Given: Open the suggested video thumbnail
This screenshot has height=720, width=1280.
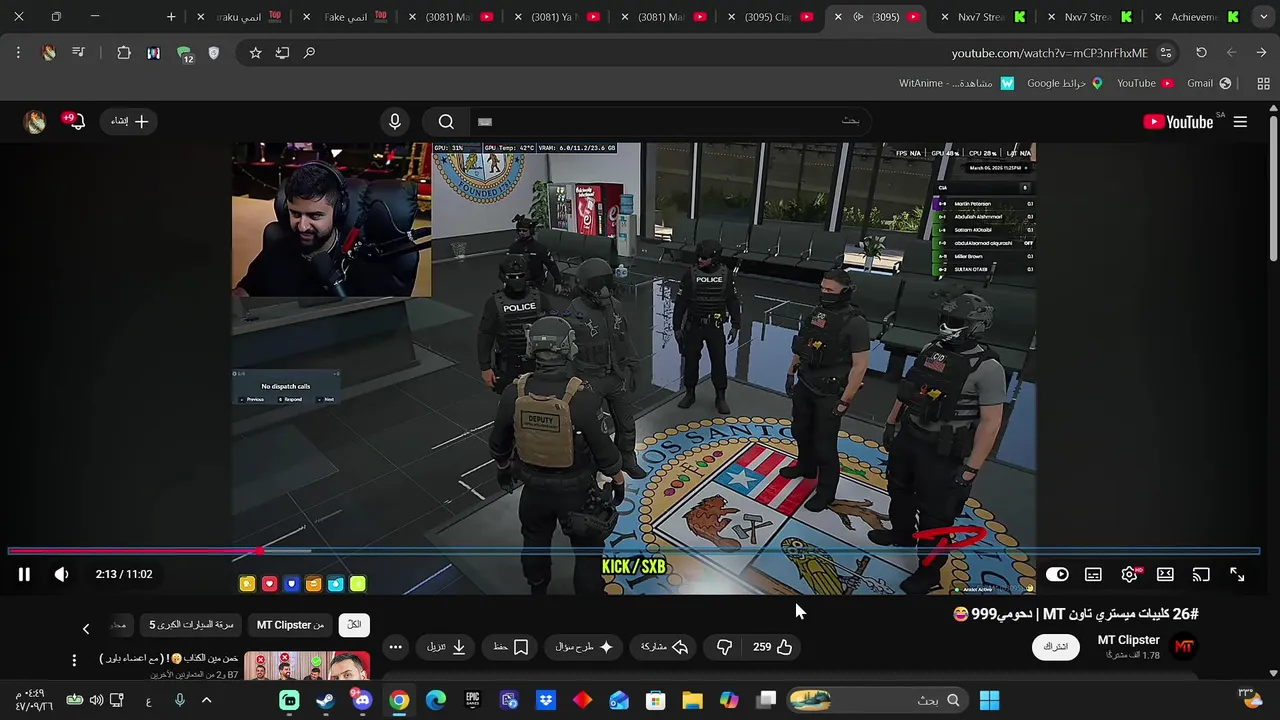Looking at the screenshot, I should pos(307,666).
